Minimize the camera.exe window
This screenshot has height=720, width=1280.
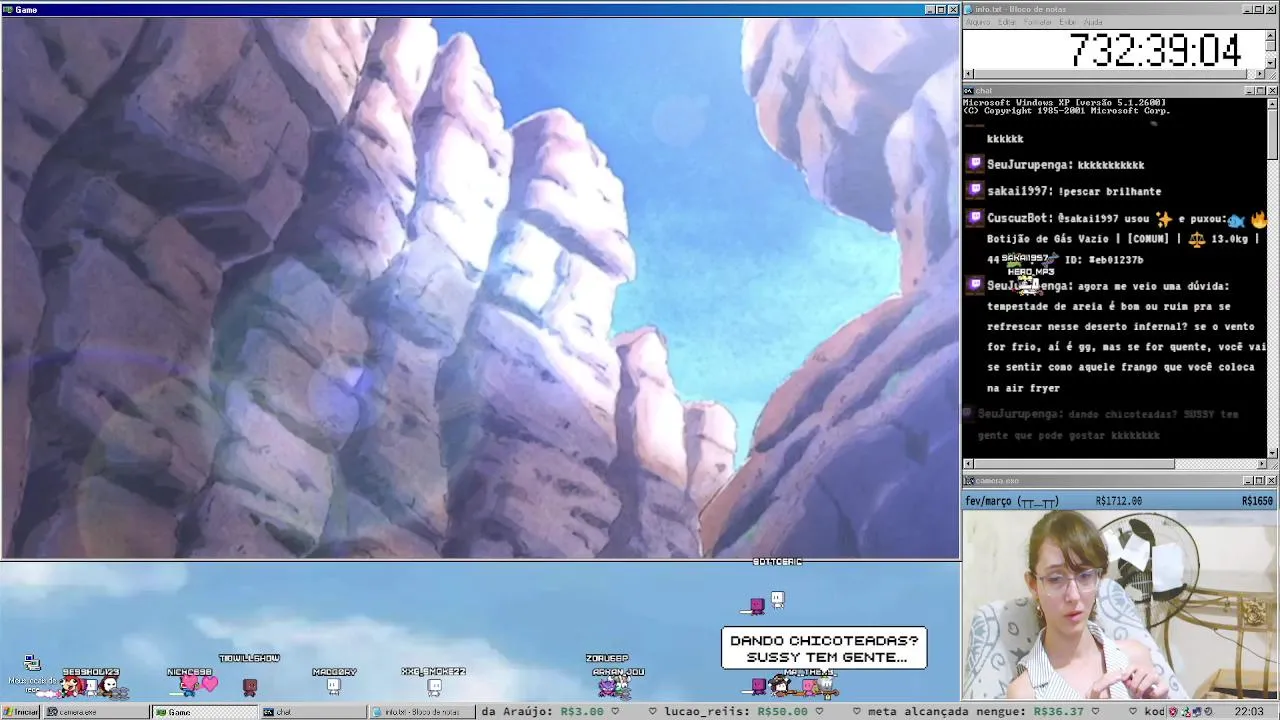[1248, 481]
